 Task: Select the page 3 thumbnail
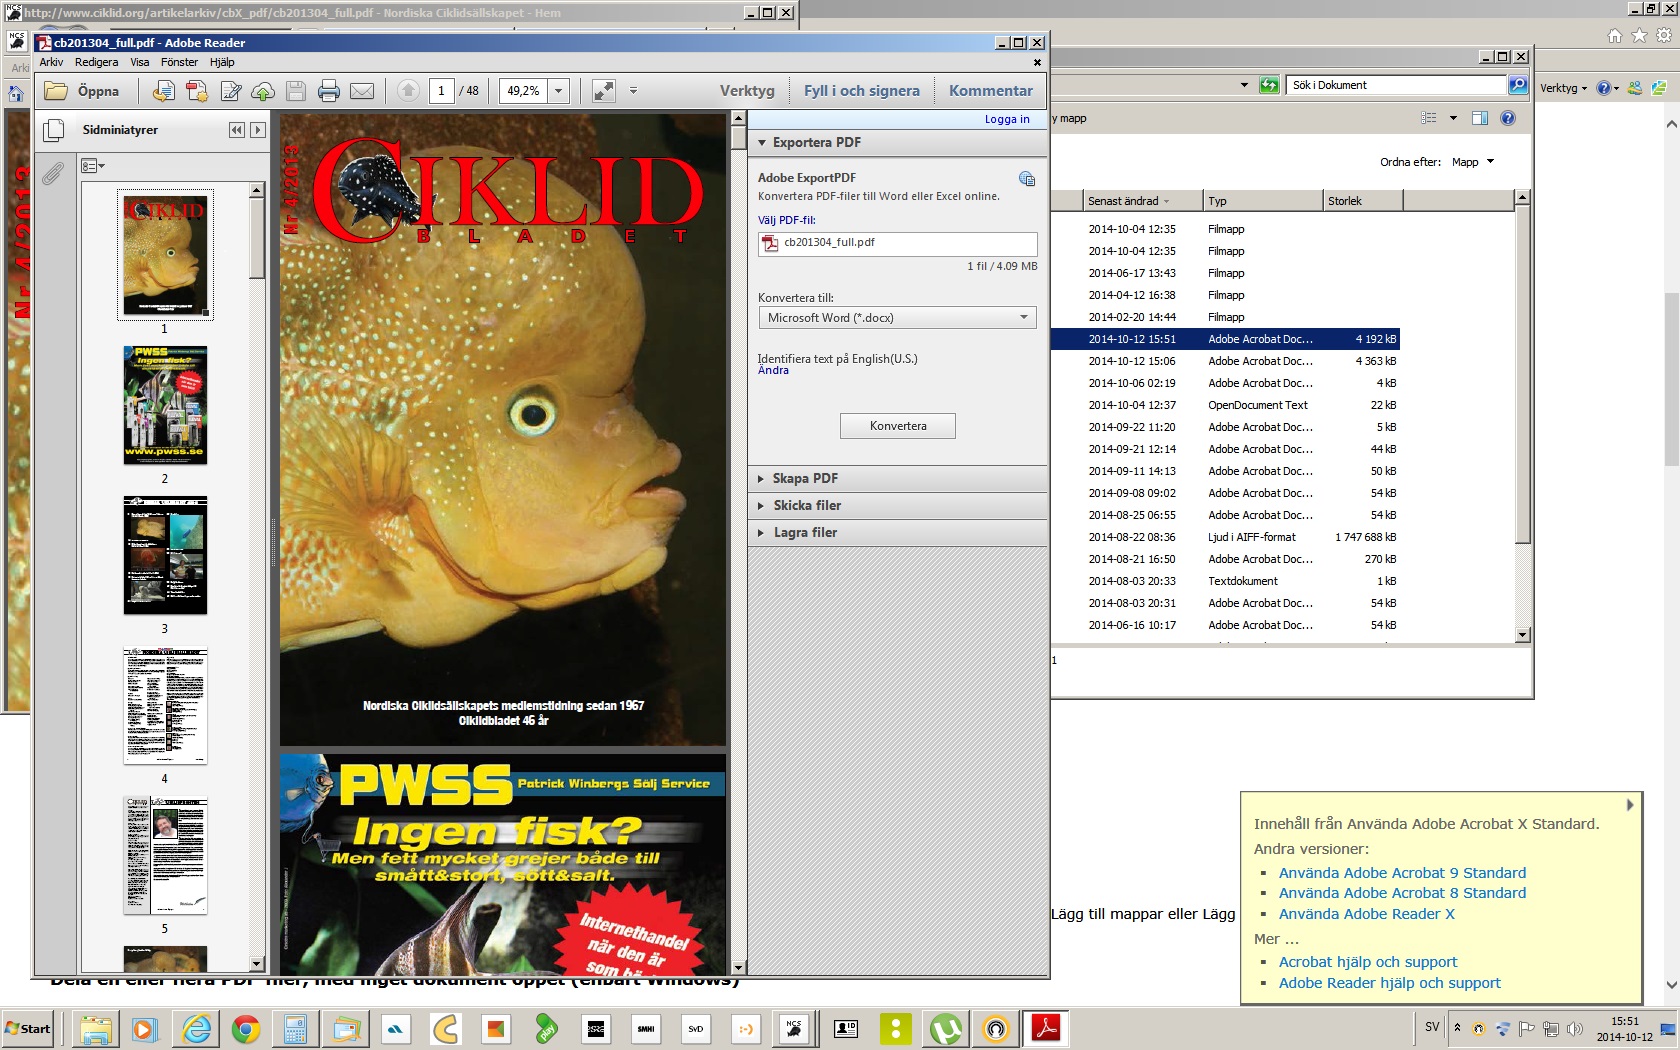click(x=165, y=555)
